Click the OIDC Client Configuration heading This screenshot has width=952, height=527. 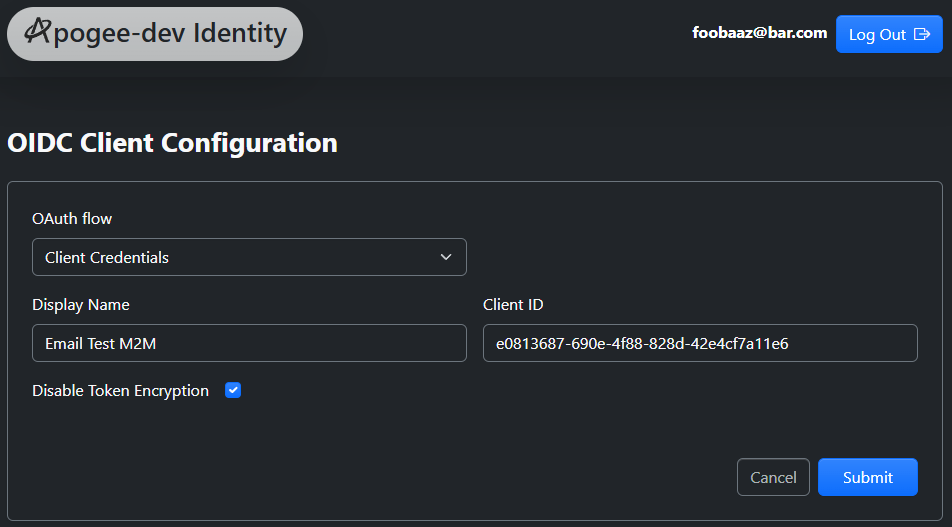click(x=172, y=143)
